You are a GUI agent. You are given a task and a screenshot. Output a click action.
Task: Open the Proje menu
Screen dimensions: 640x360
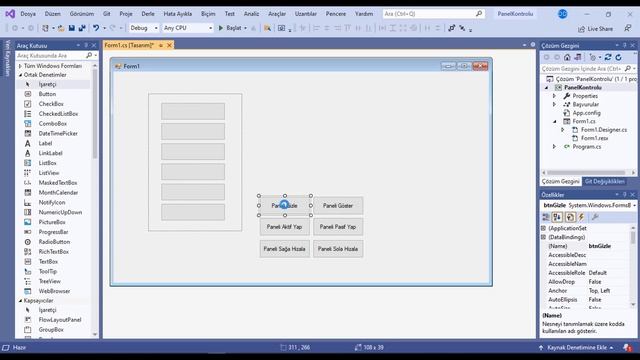pyautogui.click(x=126, y=14)
